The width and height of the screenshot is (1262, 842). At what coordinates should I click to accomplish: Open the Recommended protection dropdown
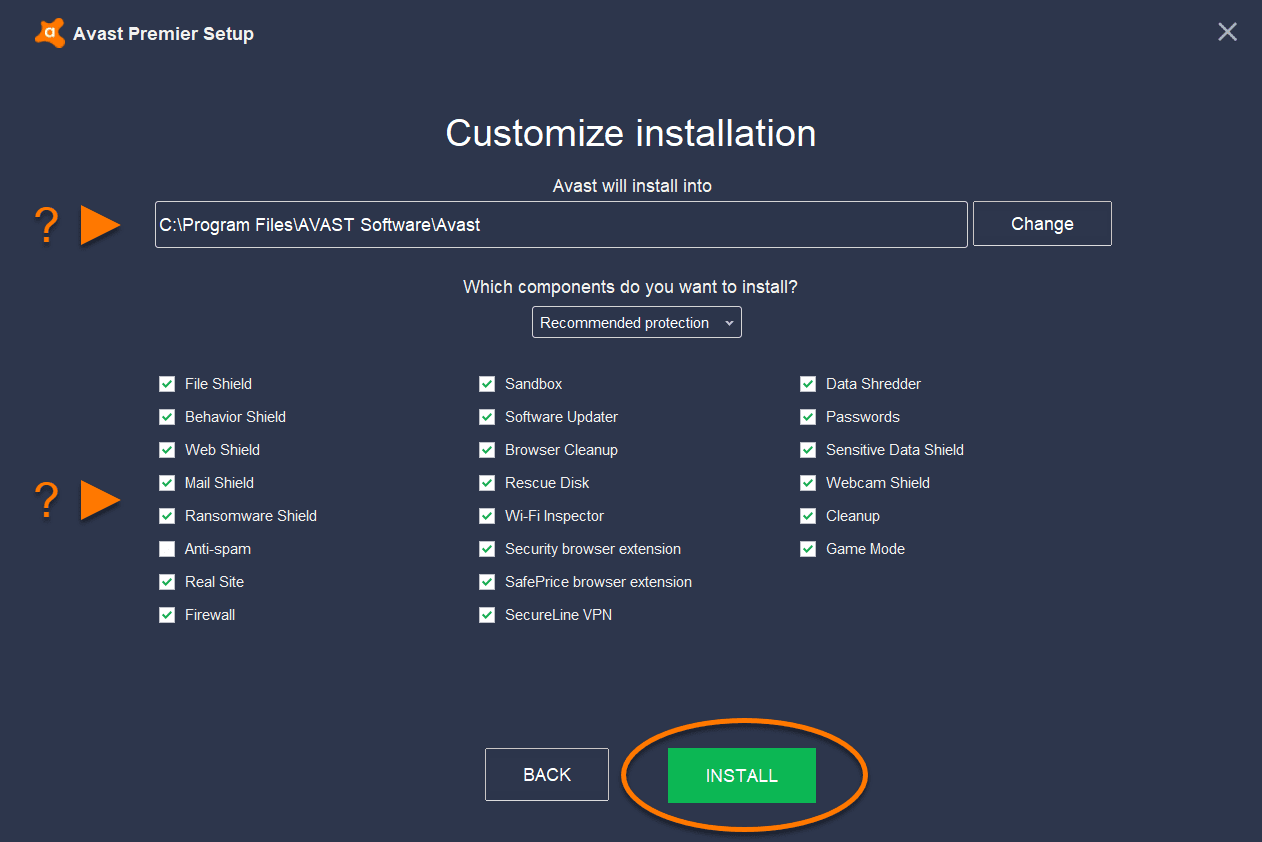pos(636,322)
